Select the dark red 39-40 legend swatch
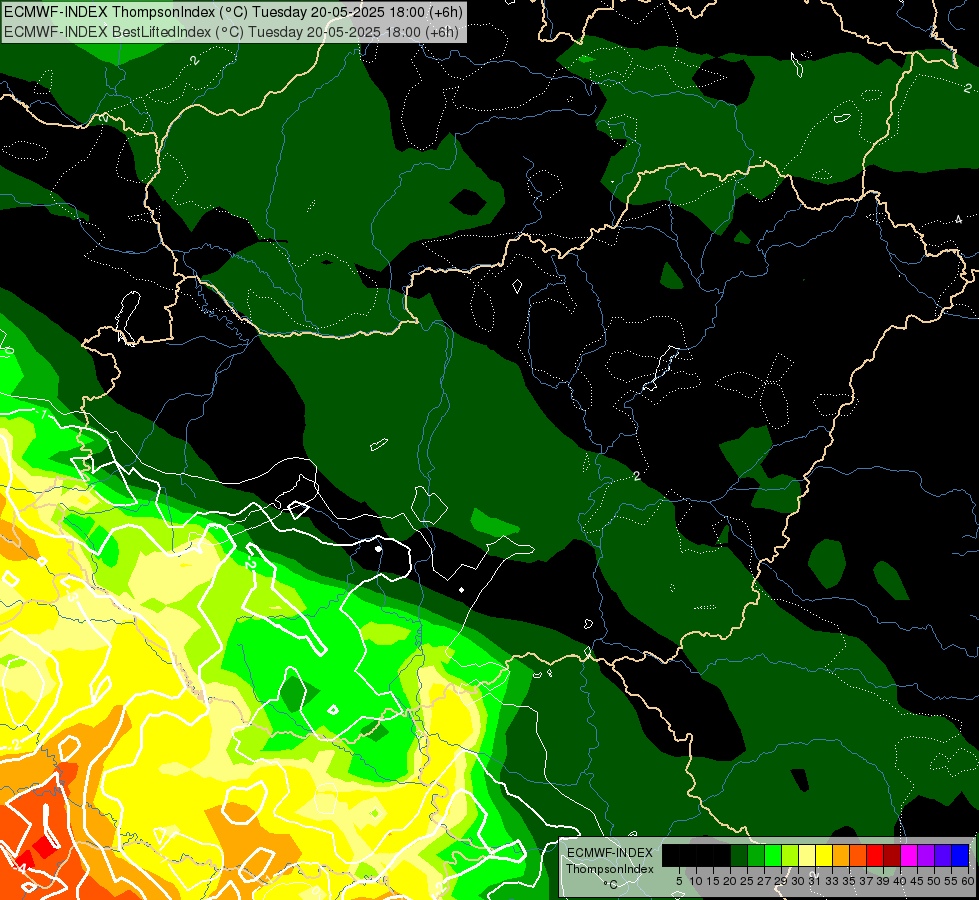The height and width of the screenshot is (900, 979). [x=892, y=855]
